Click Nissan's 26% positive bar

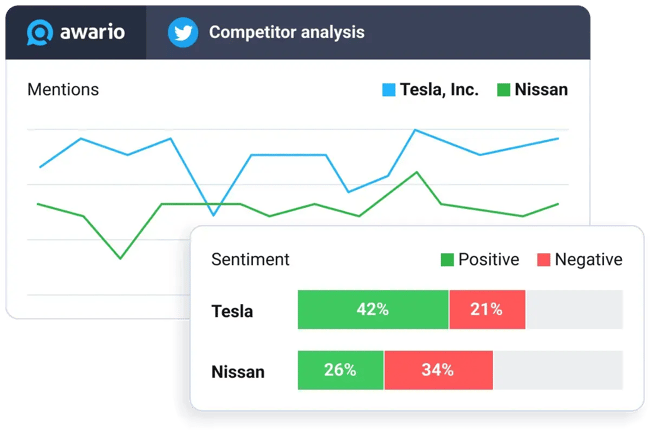pyautogui.click(x=340, y=371)
